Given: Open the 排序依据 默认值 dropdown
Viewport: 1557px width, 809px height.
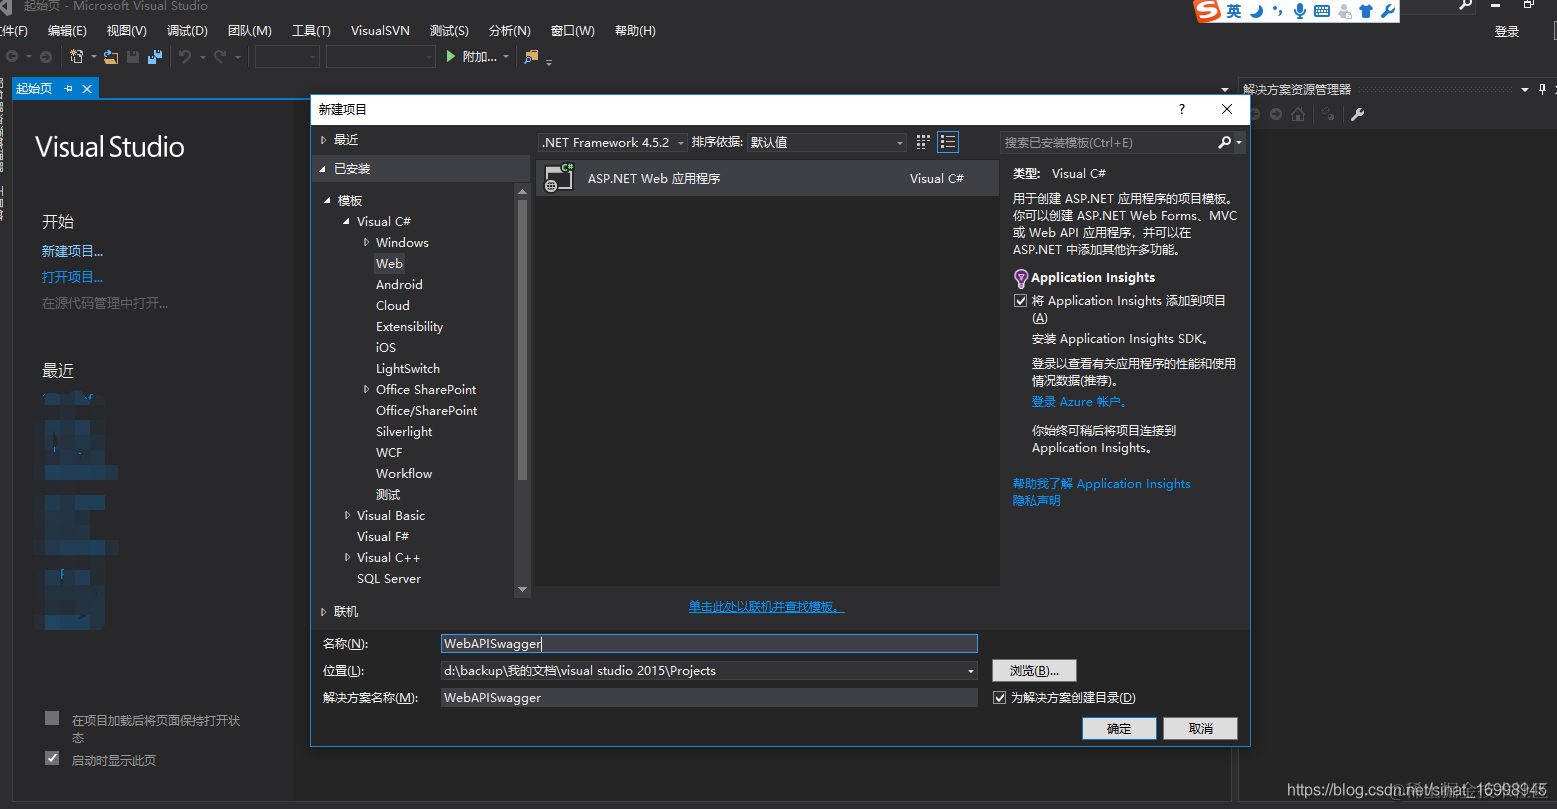Looking at the screenshot, I should 827,142.
